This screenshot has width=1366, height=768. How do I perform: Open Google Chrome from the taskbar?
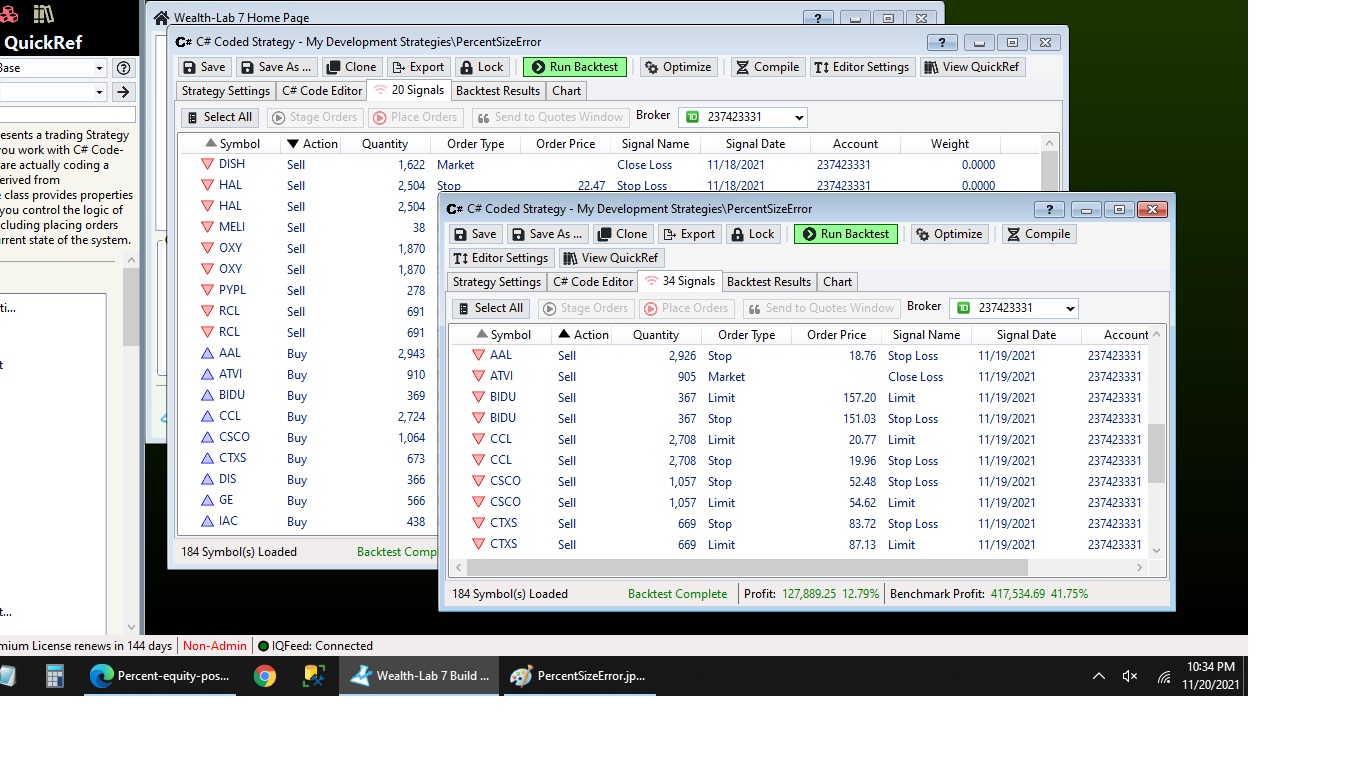coord(265,676)
